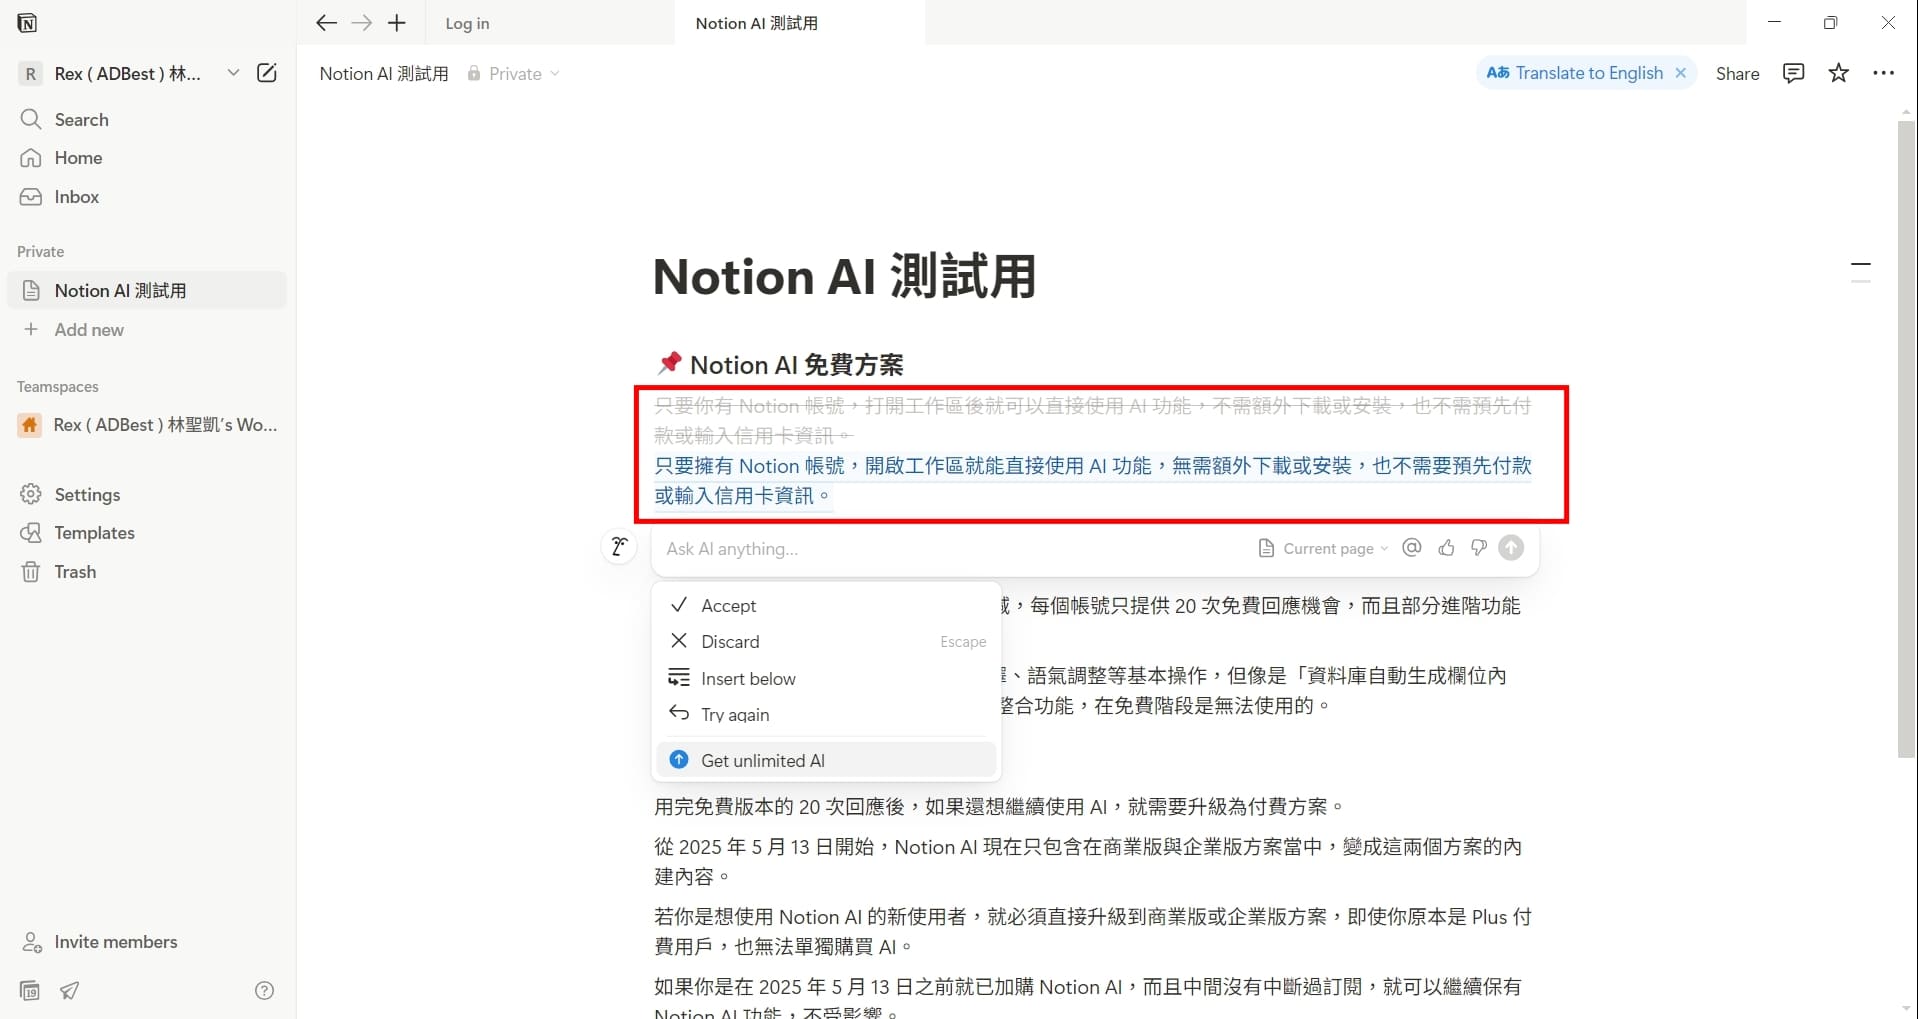Image resolution: width=1918 pixels, height=1019 pixels.
Task: Dismiss the Translate to English suggestion
Action: tap(1681, 72)
